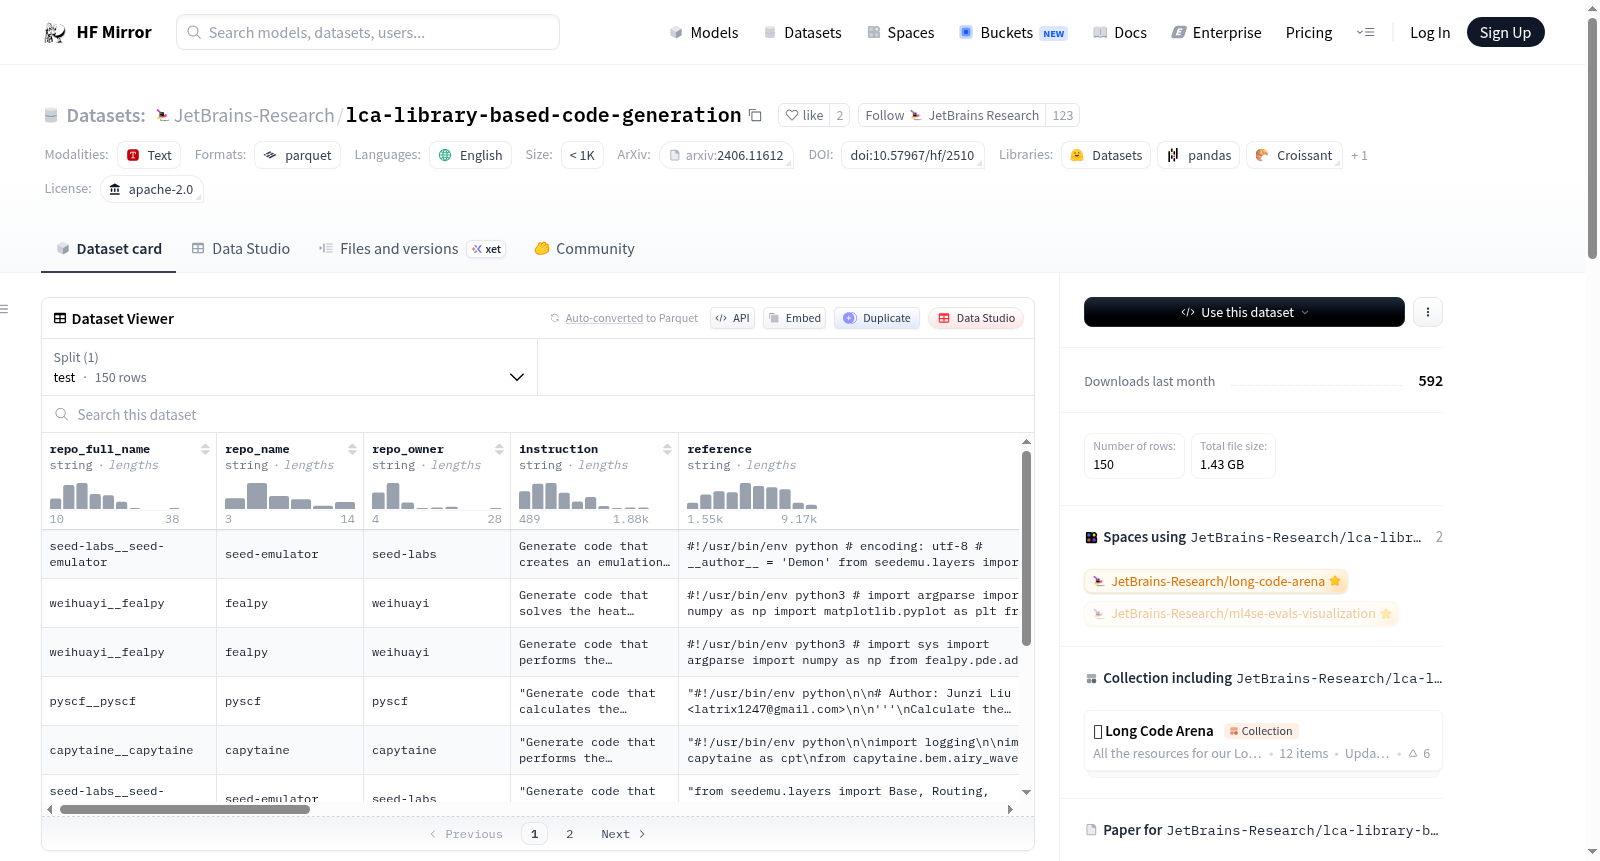Click the Log In link
Image resolution: width=1600 pixels, height=861 pixels.
[x=1430, y=32]
